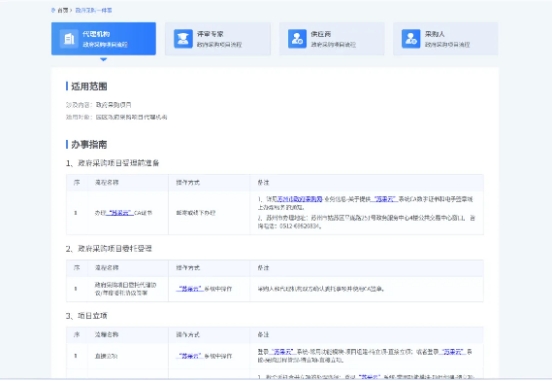Viewport: 554px width, 381px height.
Task: Switch to the 采购人 tab
Action: click(446, 39)
